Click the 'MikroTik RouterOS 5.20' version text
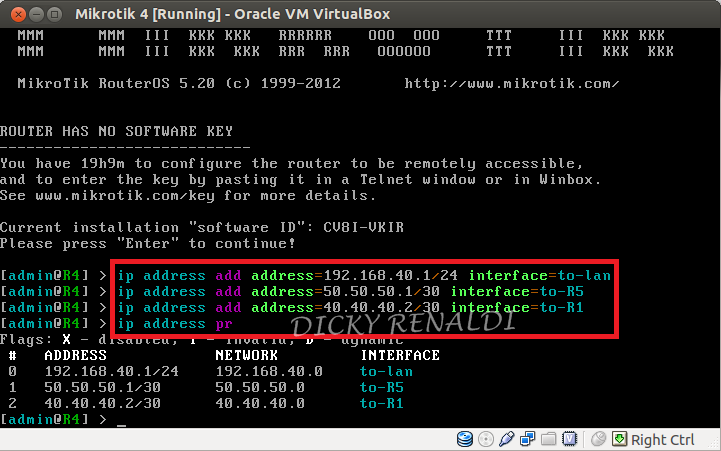Screen dimensions: 721x451 pos(116,84)
